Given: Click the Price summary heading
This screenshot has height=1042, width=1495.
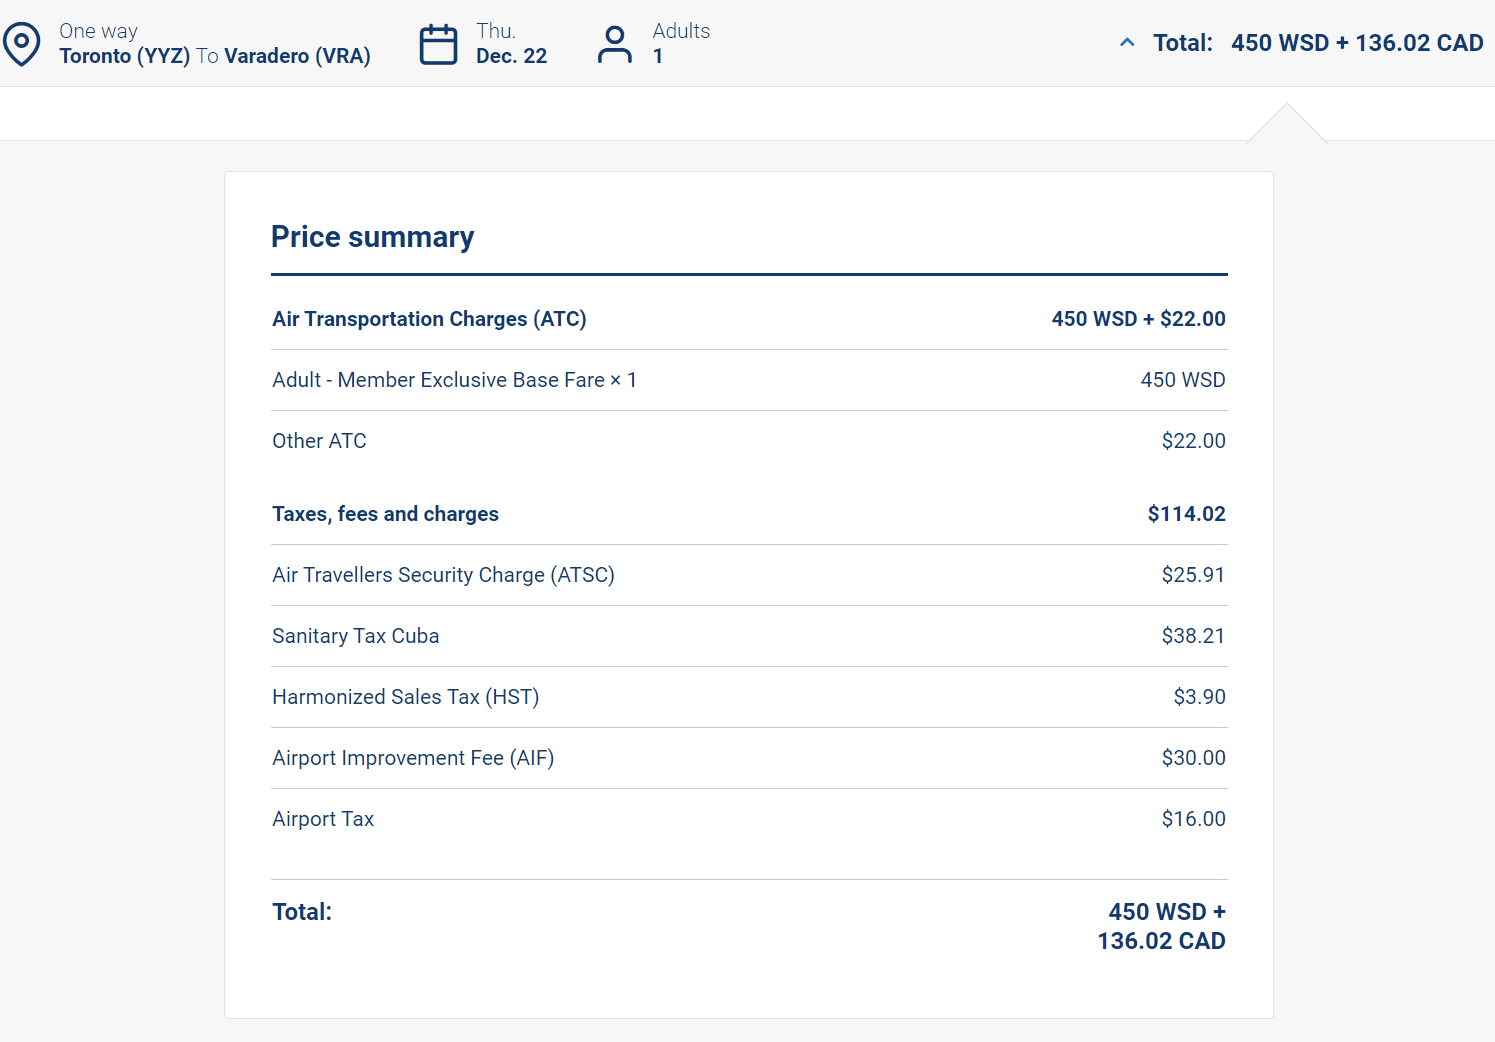Looking at the screenshot, I should (x=372, y=237).
